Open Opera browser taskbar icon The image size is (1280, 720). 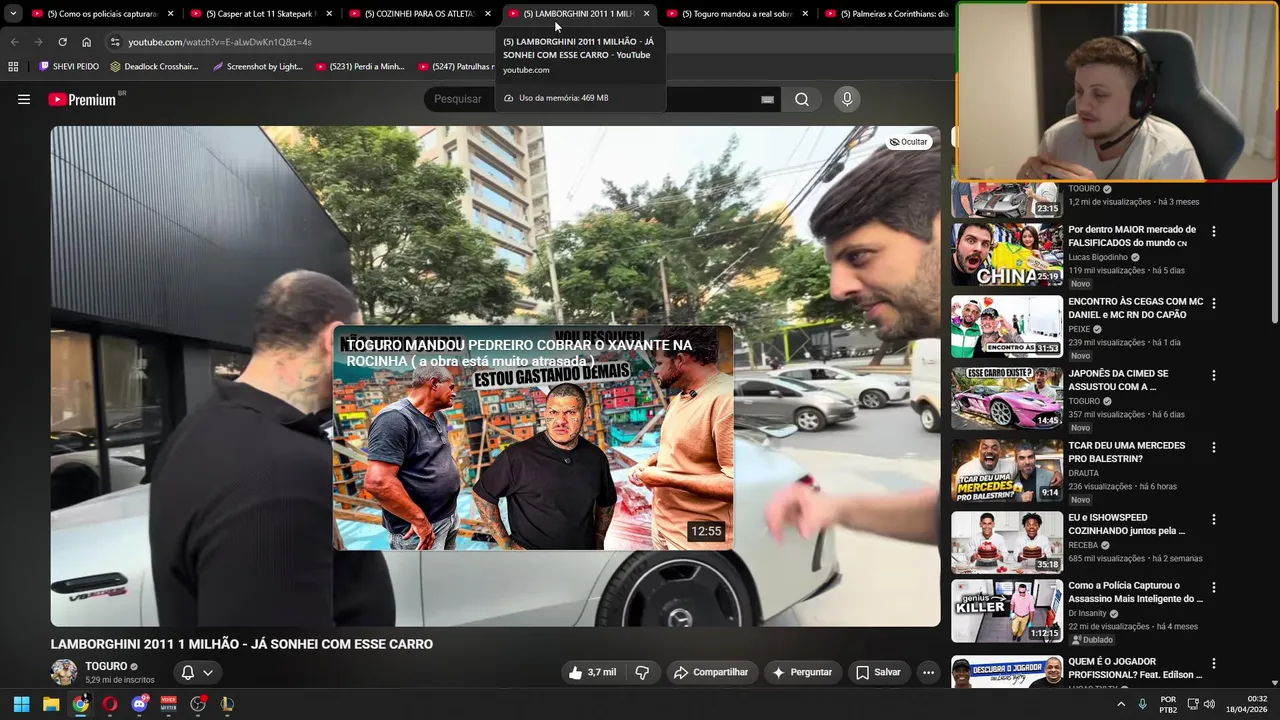[x=110, y=704]
